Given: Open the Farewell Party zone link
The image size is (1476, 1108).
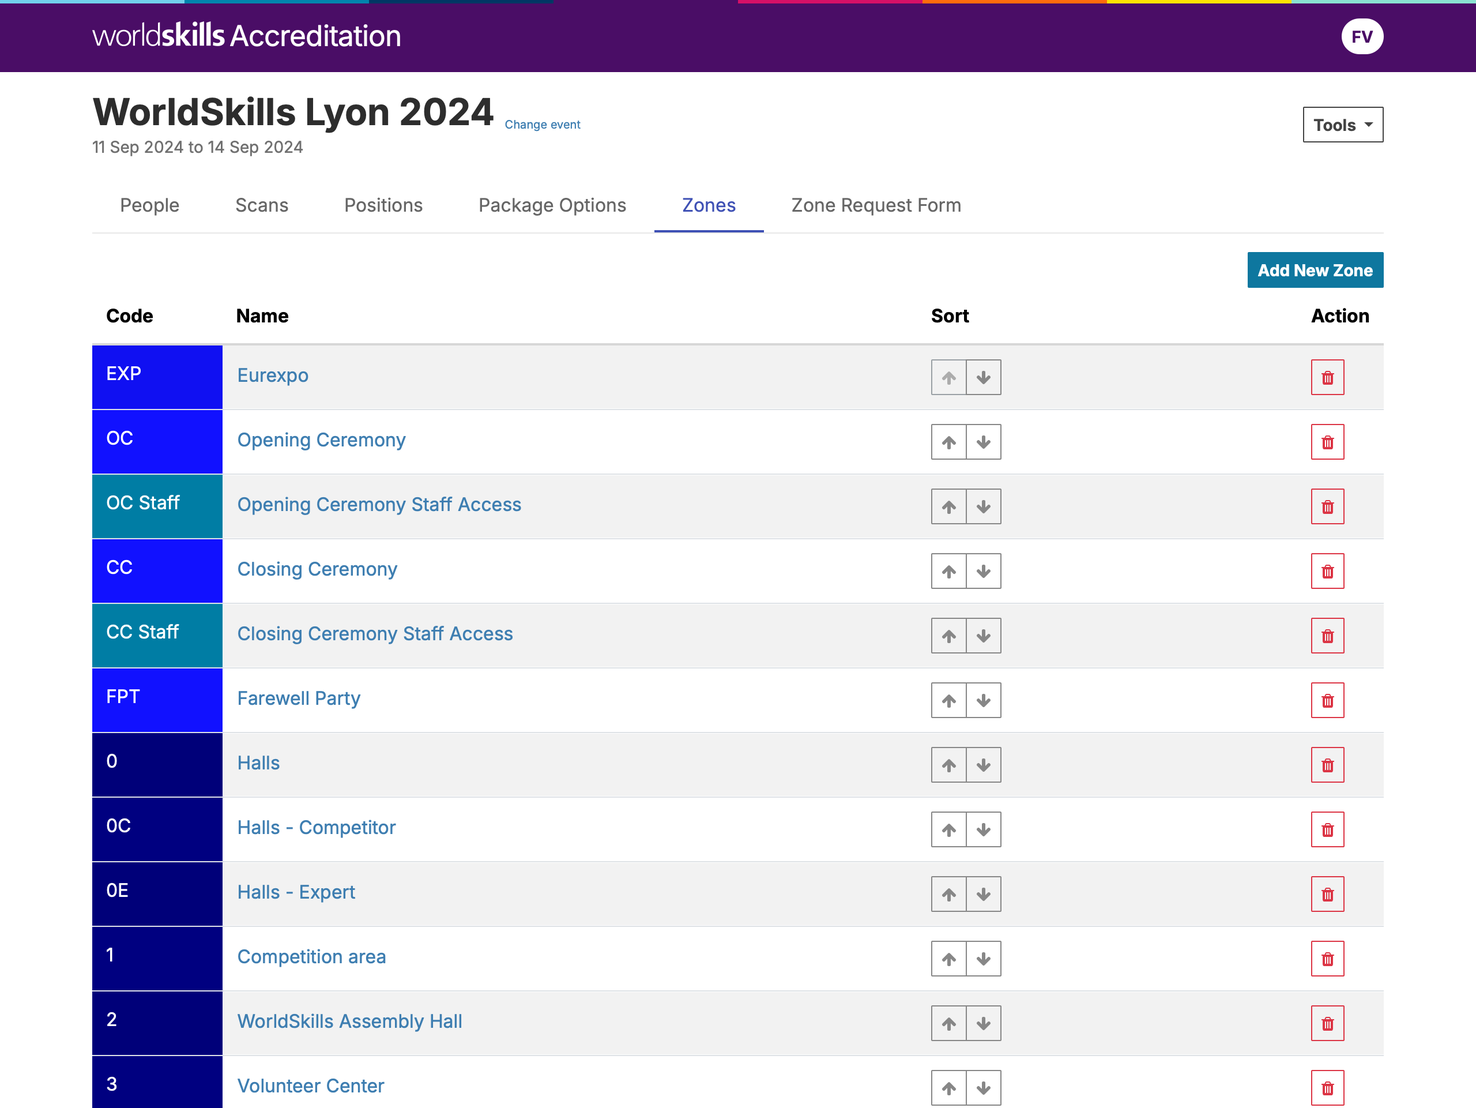Looking at the screenshot, I should coord(299,698).
